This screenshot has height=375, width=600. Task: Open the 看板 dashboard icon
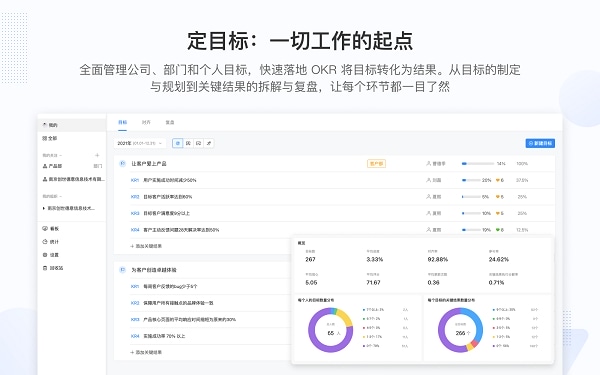pyautogui.click(x=45, y=228)
